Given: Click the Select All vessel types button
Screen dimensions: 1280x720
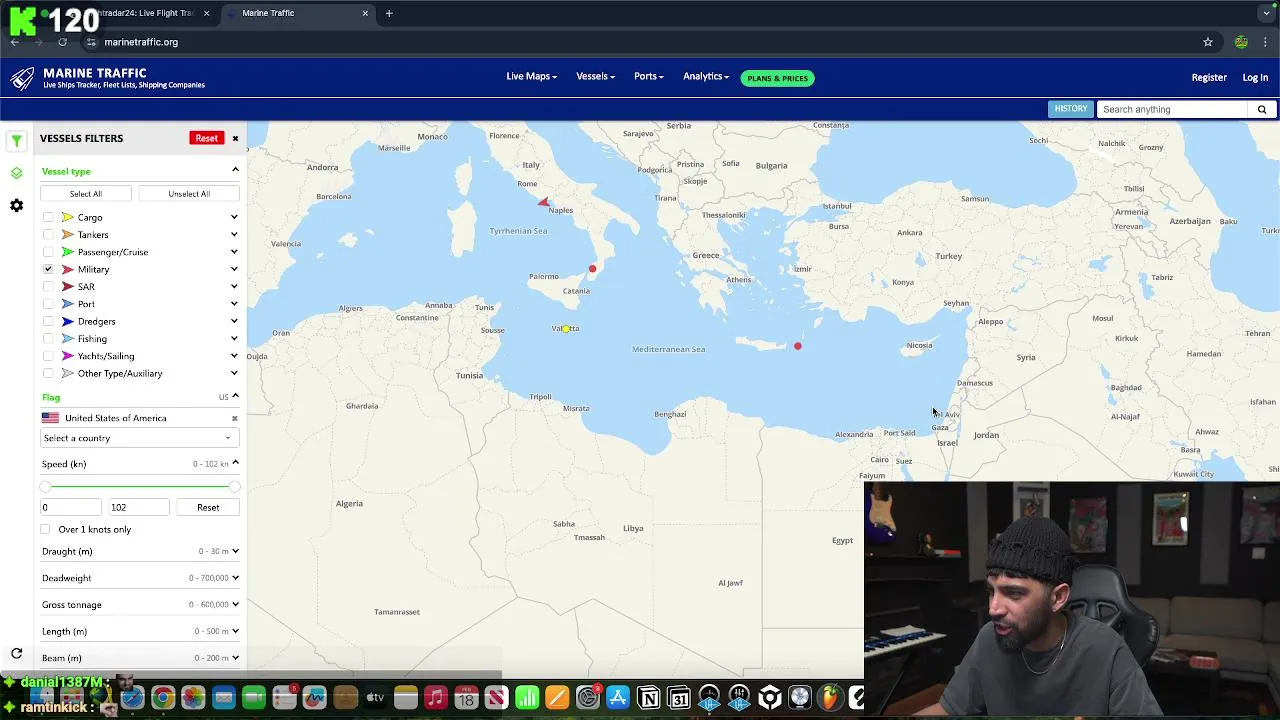Looking at the screenshot, I should [86, 193].
